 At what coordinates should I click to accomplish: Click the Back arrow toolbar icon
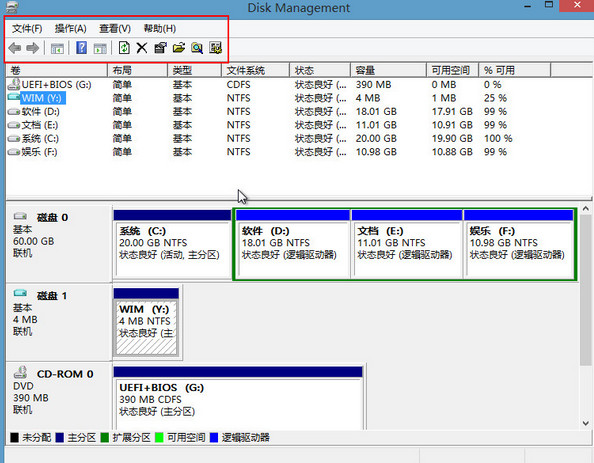(15, 48)
